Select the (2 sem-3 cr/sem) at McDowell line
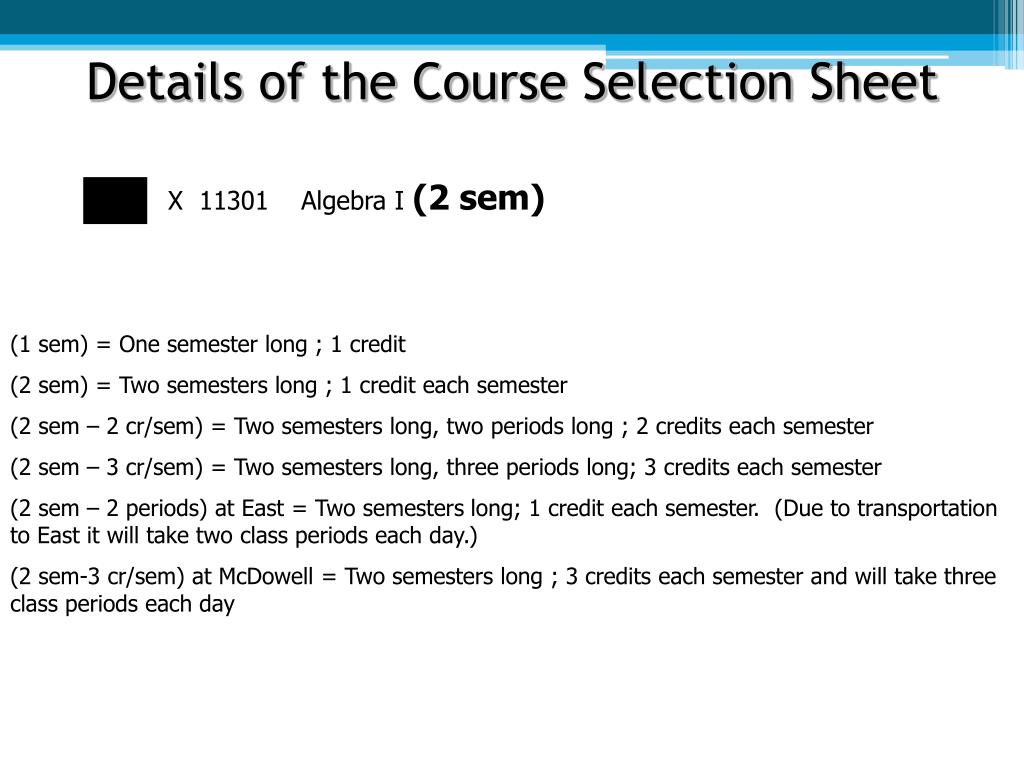The image size is (1024, 768). pyautogui.click(x=503, y=590)
